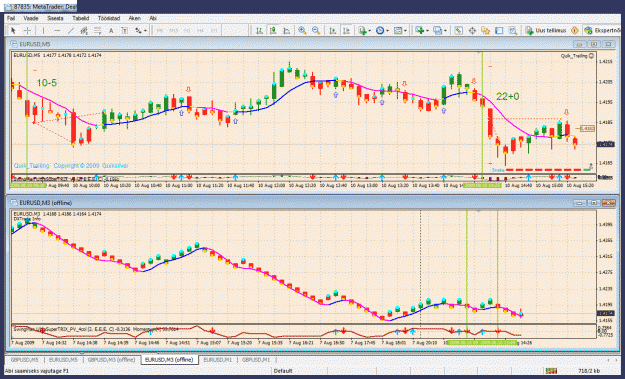Click the '22+0' label on chart
The width and height of the screenshot is (625, 379).
coord(507,96)
